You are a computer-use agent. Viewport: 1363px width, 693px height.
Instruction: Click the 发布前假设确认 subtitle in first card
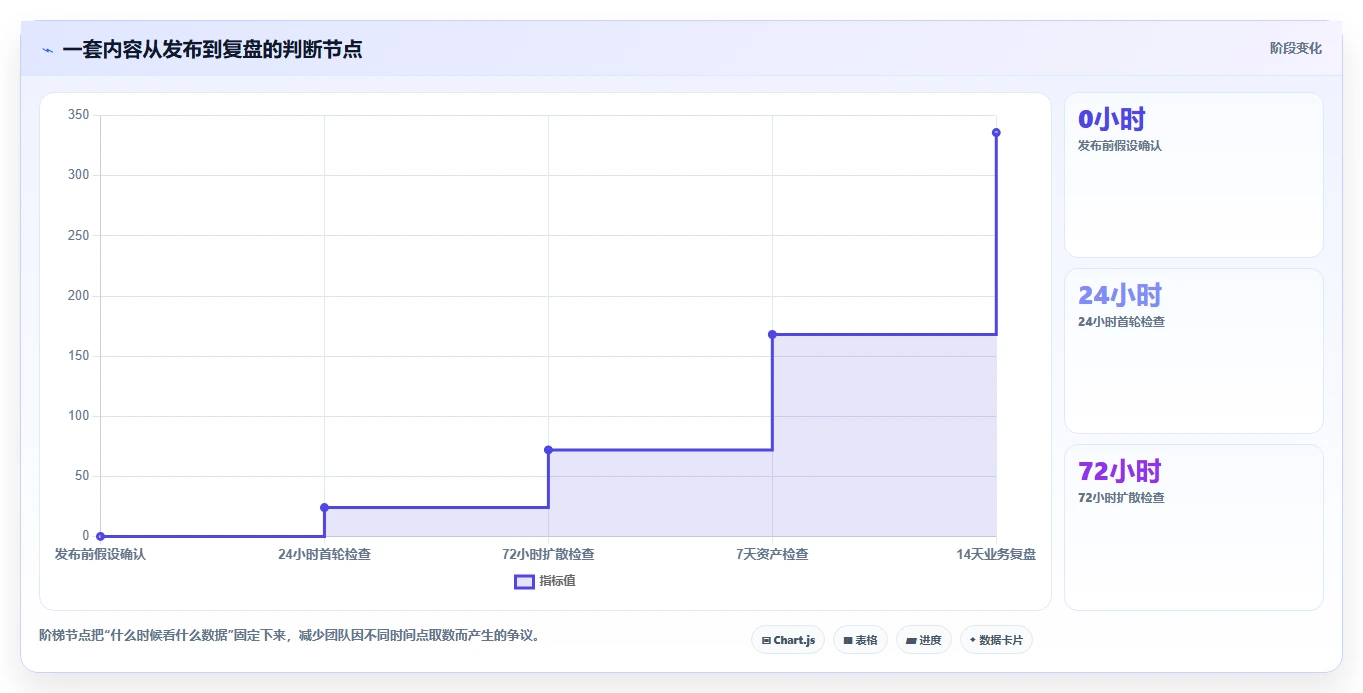click(x=1120, y=146)
